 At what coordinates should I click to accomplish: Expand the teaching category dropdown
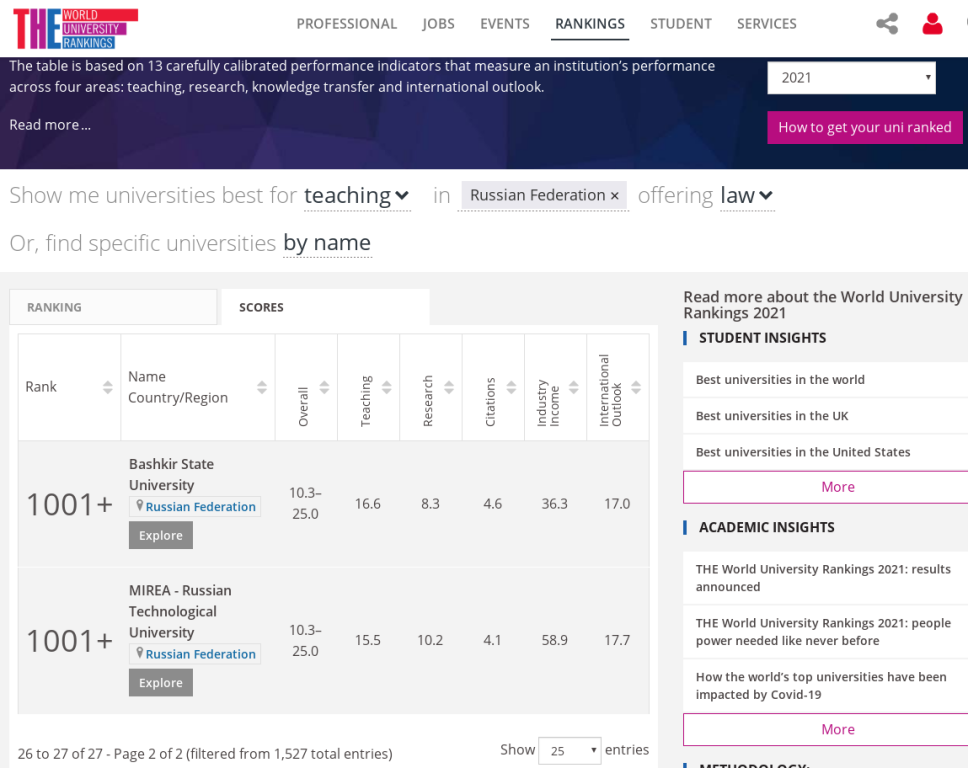[x=357, y=196]
